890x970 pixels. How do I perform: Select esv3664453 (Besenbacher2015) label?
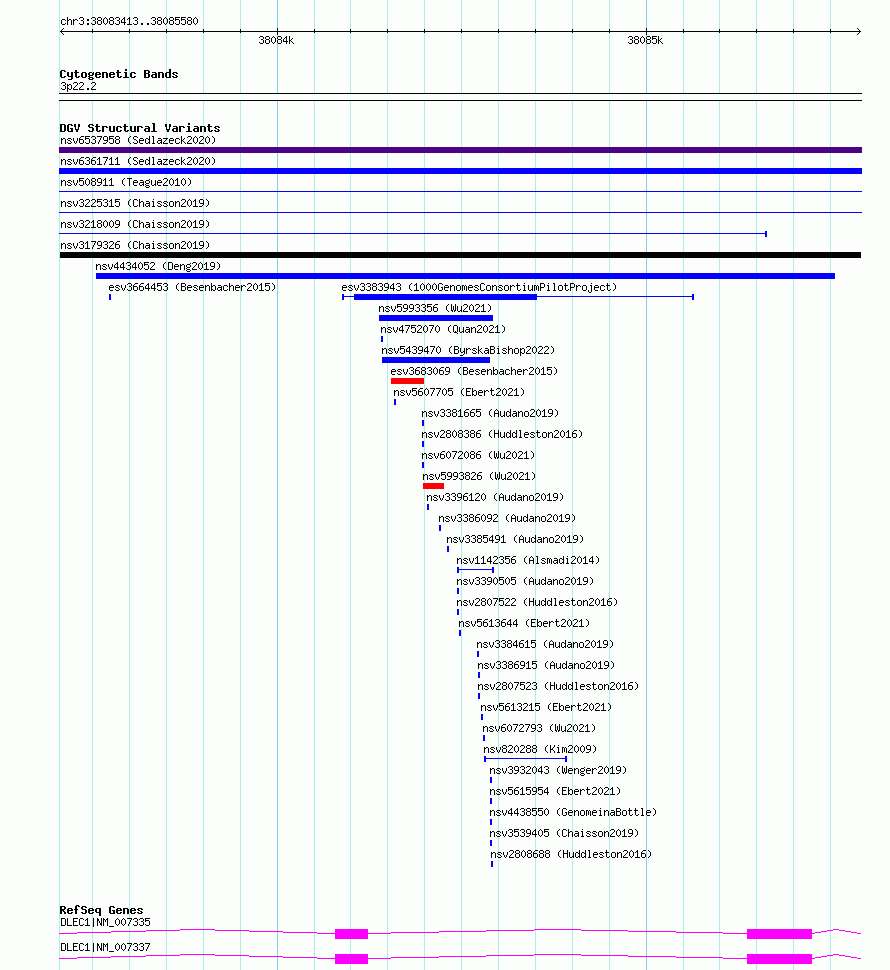[192, 288]
